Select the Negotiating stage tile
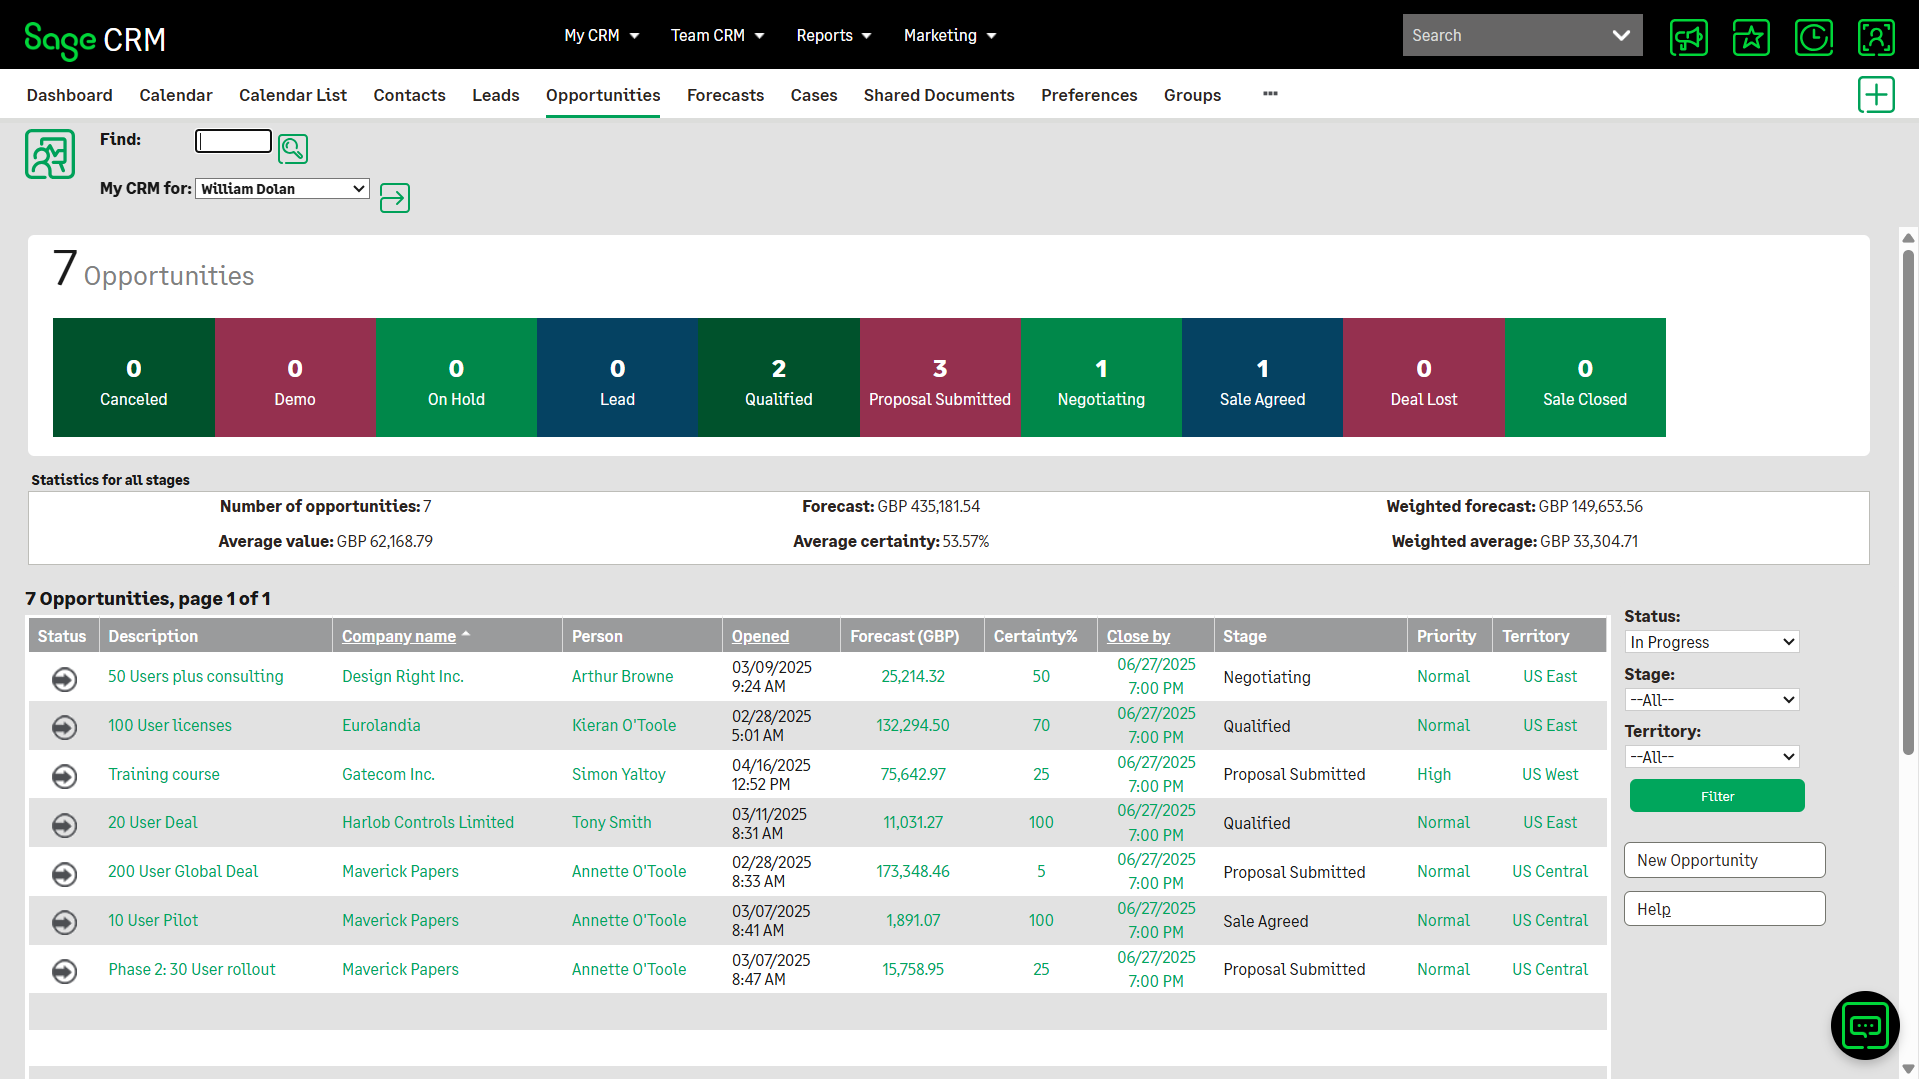The width and height of the screenshot is (1919, 1079). tap(1101, 378)
